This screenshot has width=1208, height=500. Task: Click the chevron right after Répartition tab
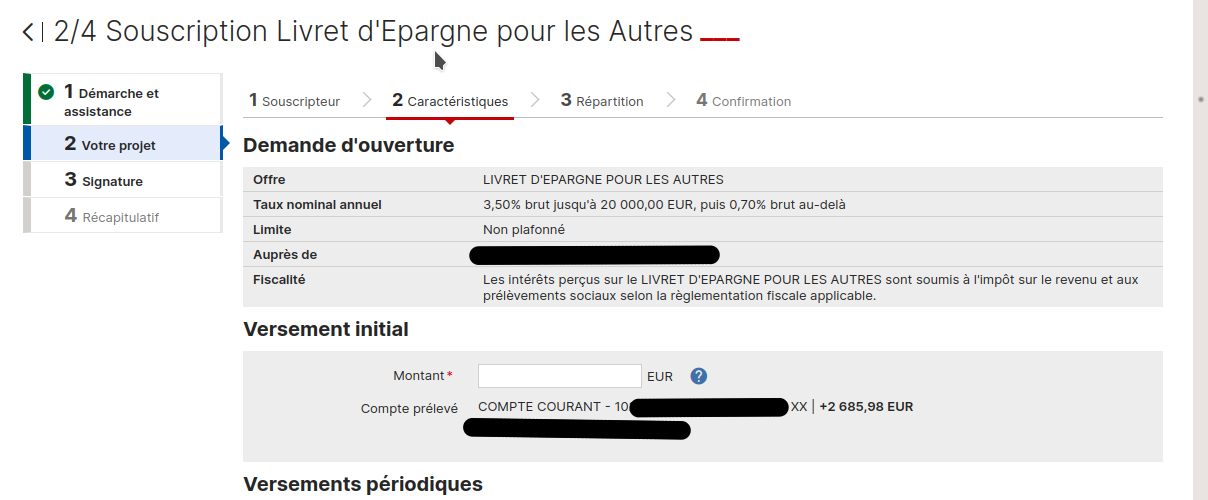click(x=671, y=100)
